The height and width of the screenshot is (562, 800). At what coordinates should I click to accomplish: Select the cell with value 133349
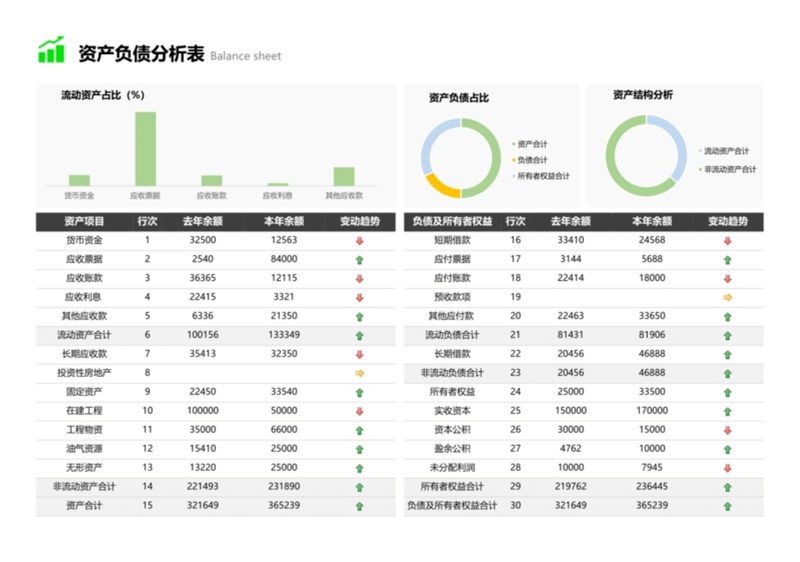tap(284, 335)
